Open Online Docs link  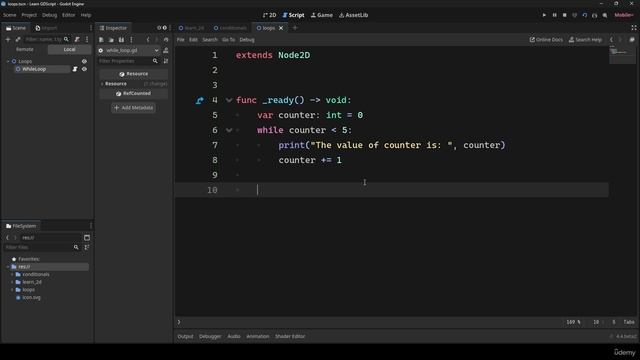coord(546,40)
